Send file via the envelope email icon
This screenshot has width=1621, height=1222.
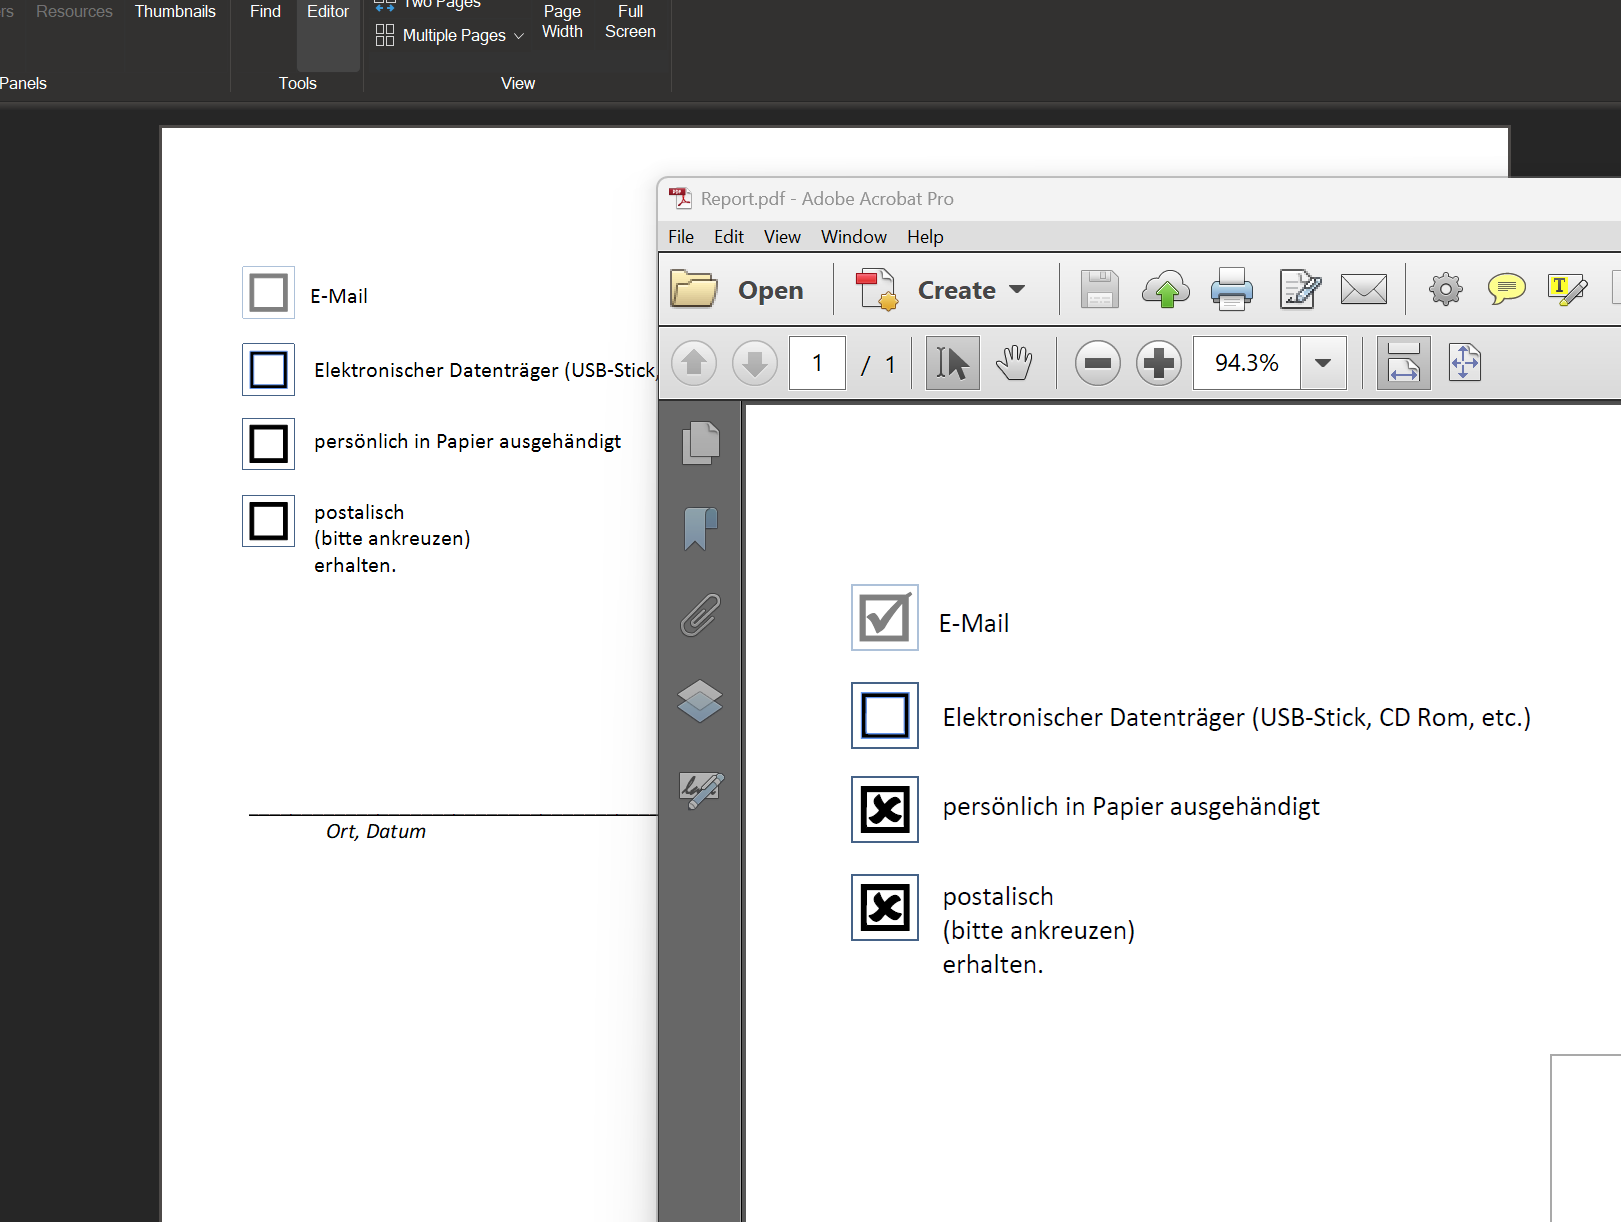[1364, 290]
